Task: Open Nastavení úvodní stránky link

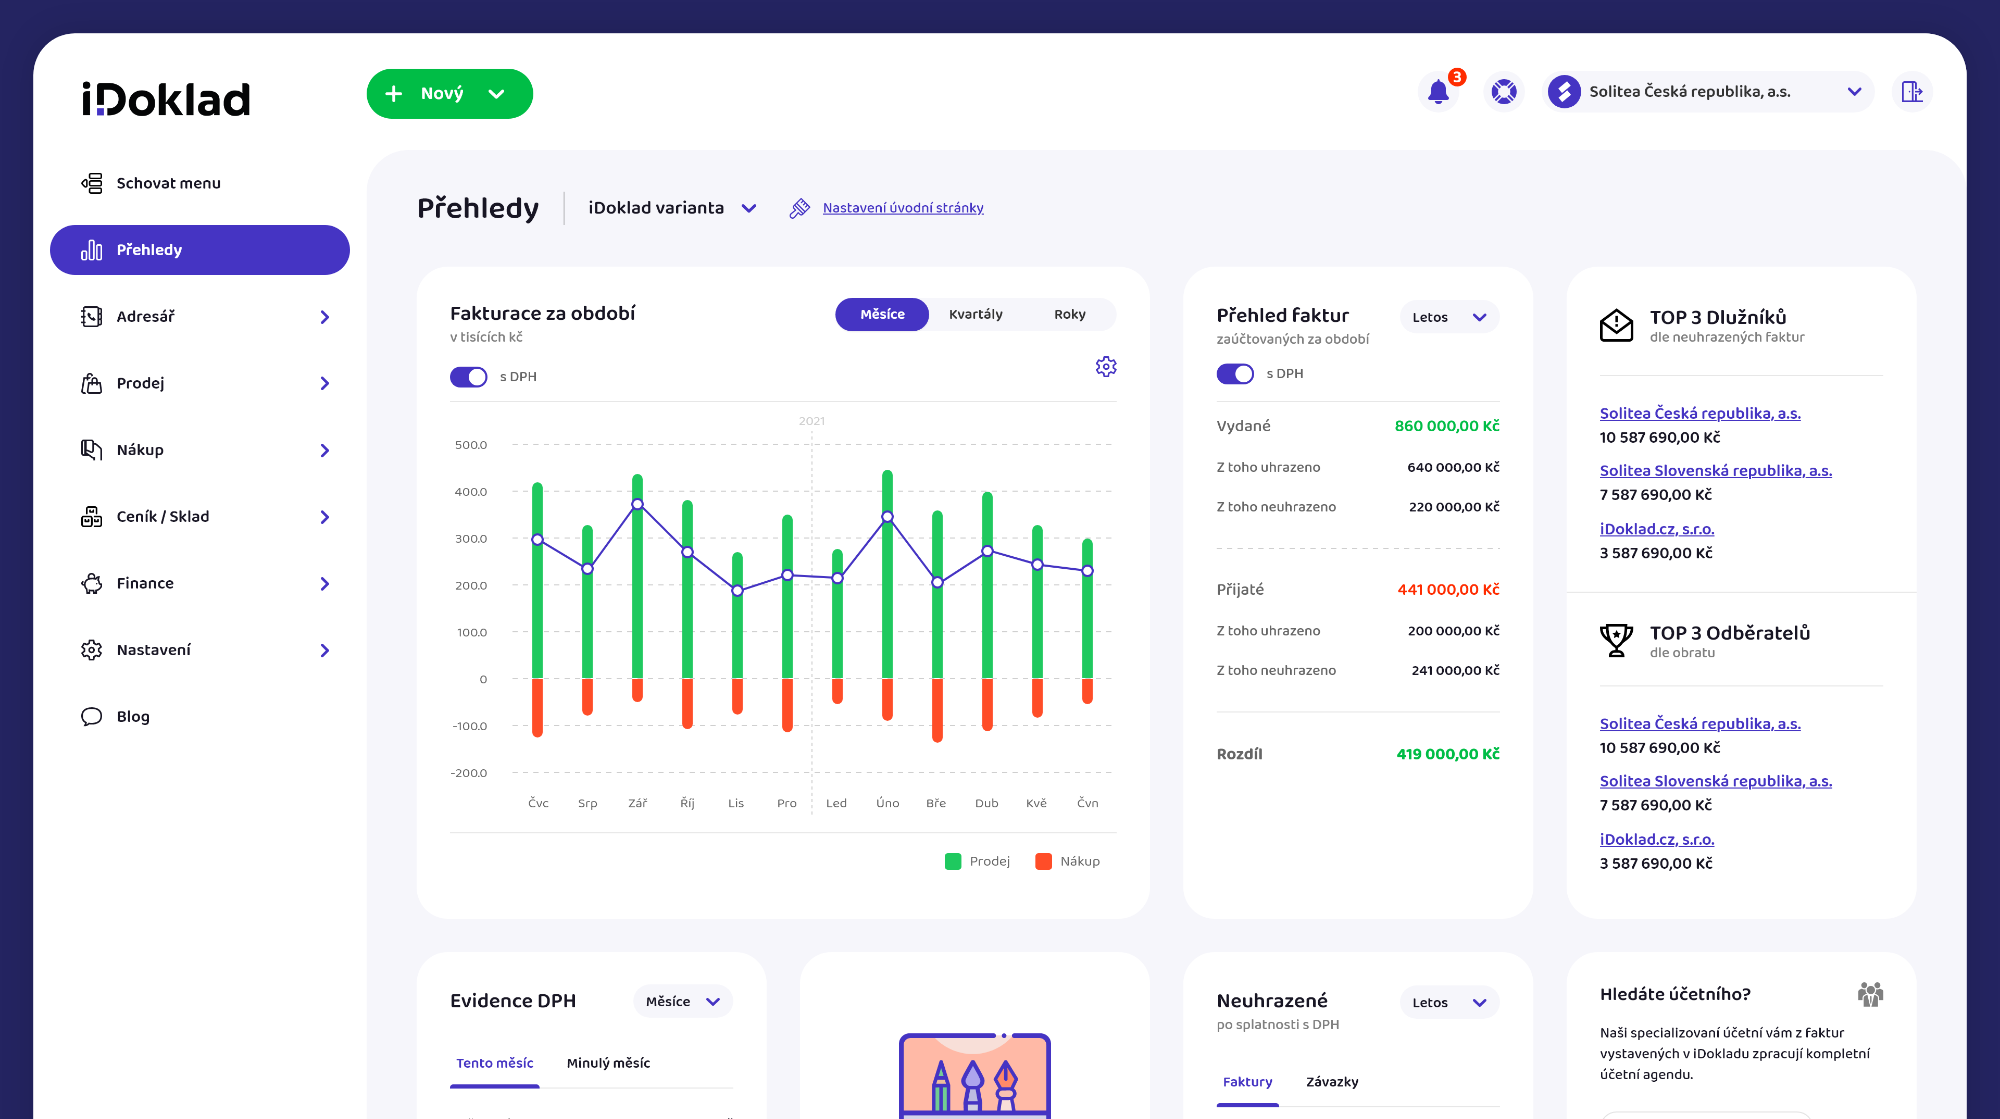Action: tap(903, 208)
